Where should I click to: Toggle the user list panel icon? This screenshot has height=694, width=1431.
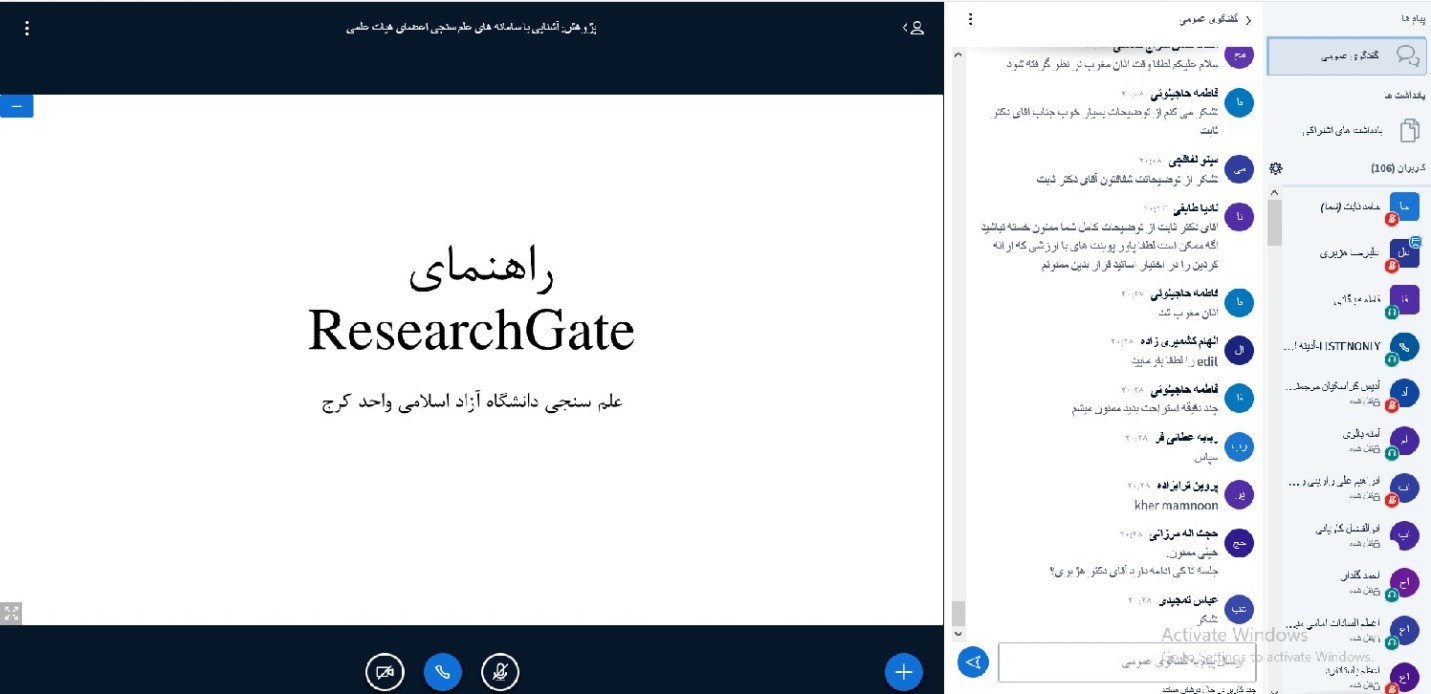(x=913, y=28)
